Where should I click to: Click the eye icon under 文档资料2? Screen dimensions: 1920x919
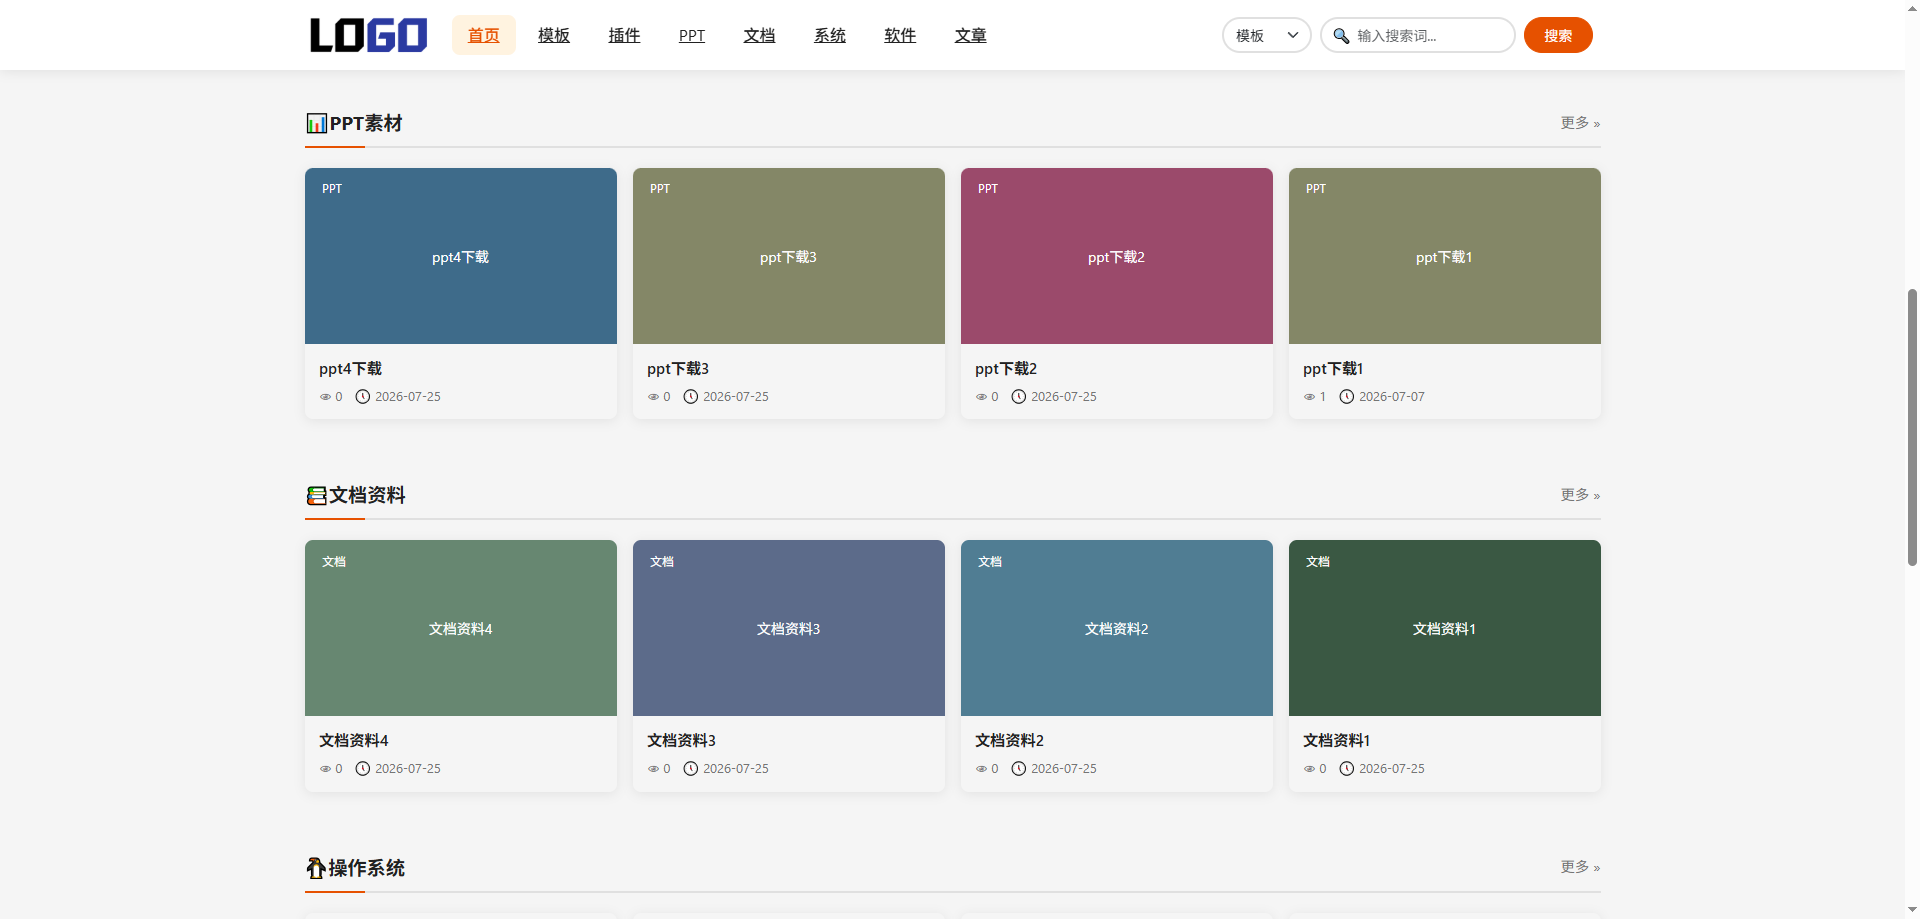[x=981, y=769]
